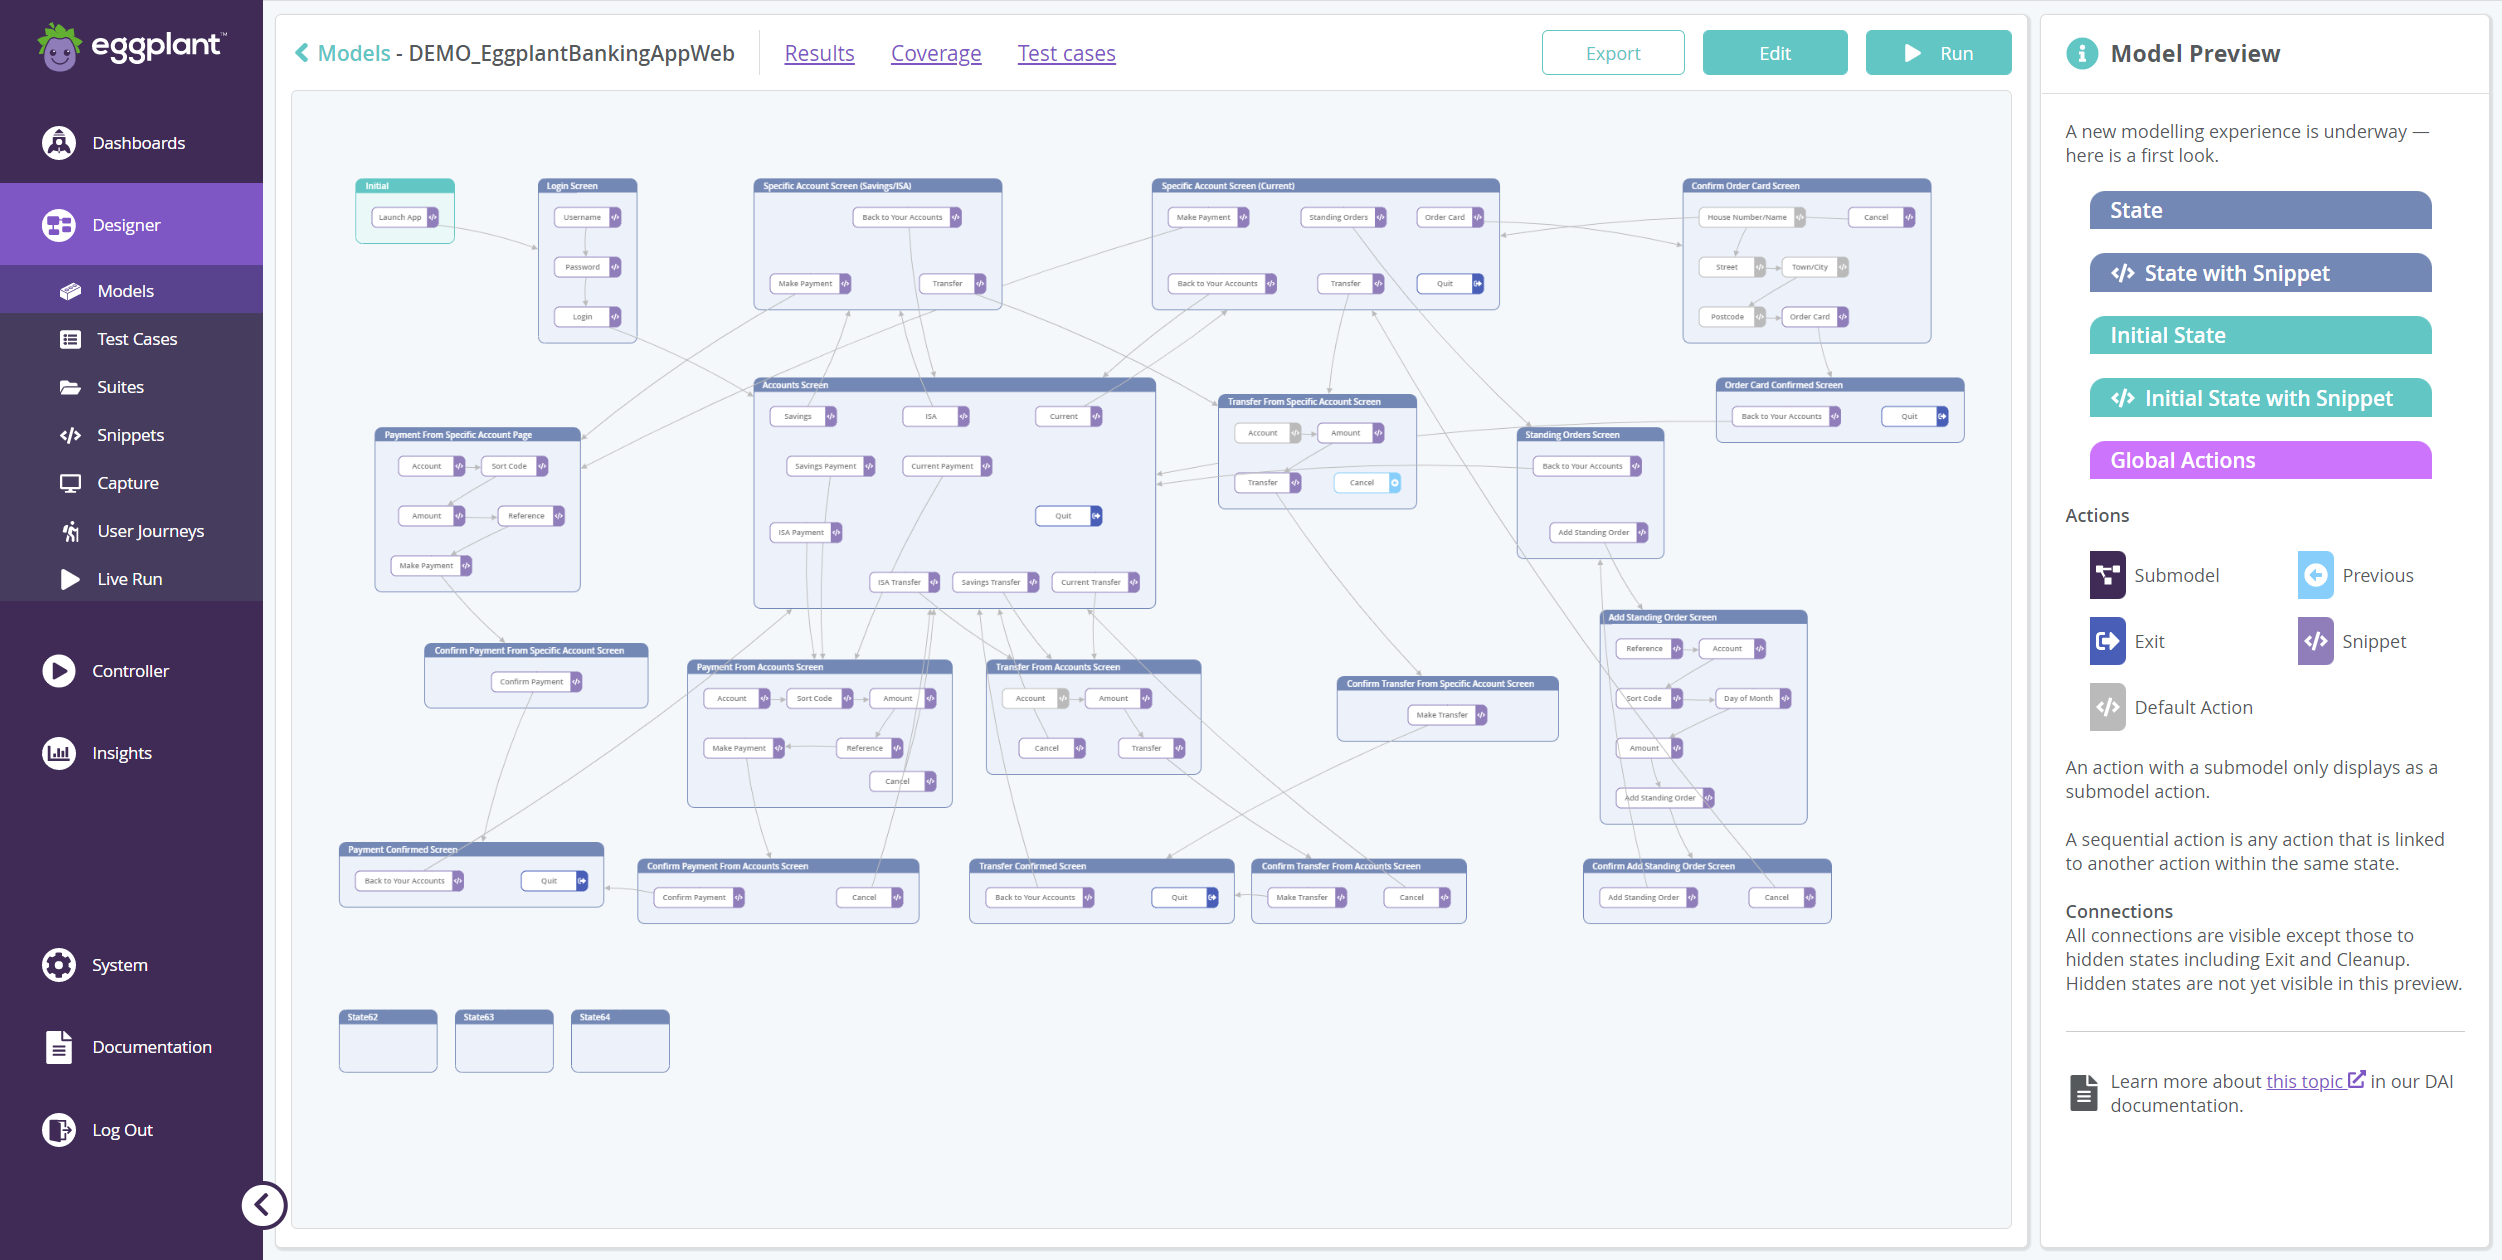Click the Savings Payment action node
The image size is (2502, 1260).
pyautogui.click(x=831, y=466)
